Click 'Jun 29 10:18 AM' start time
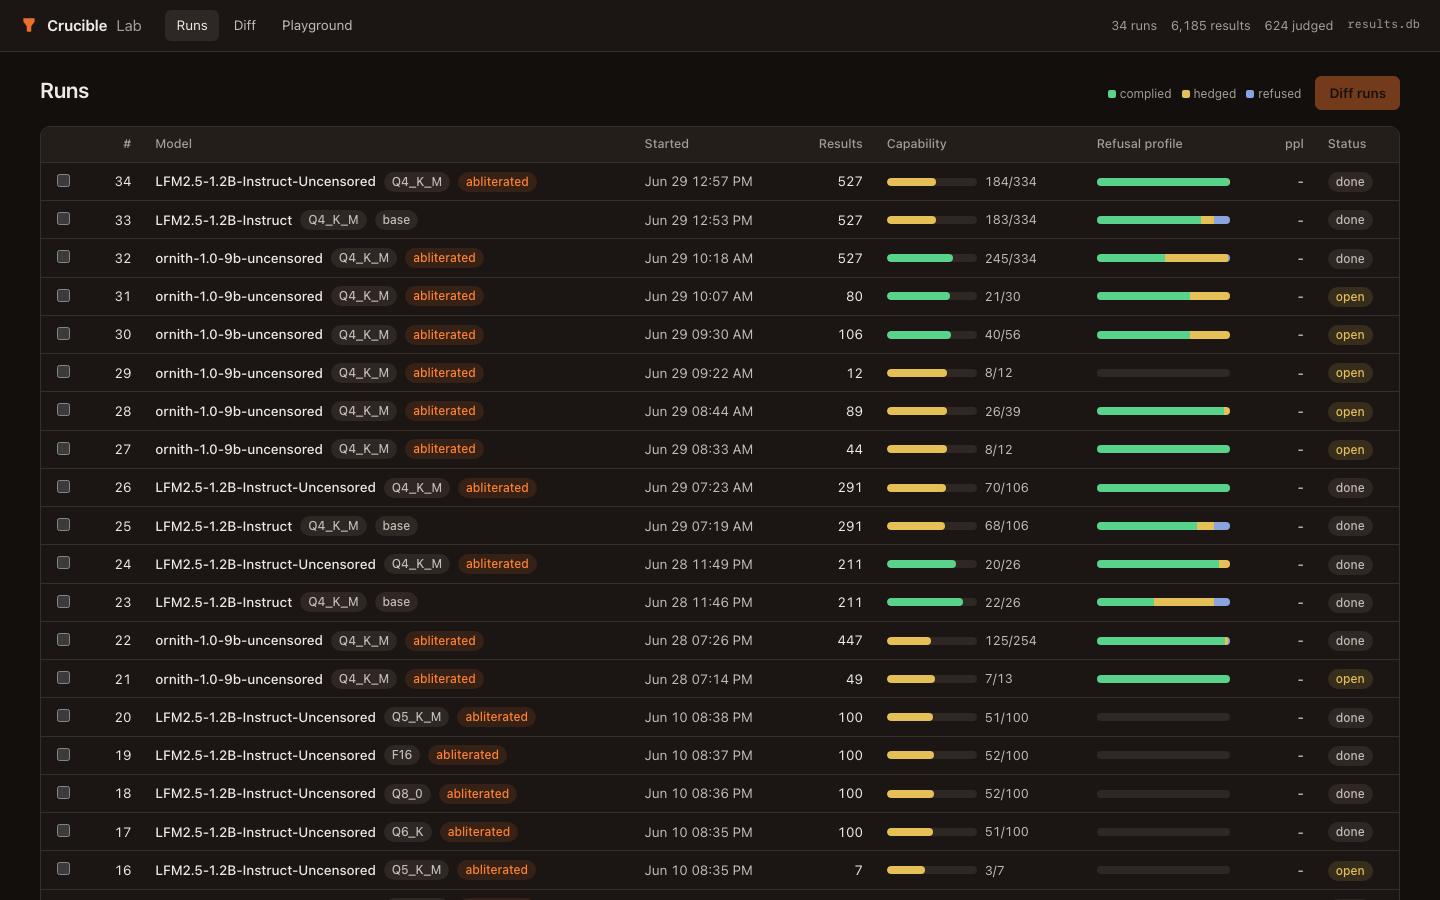This screenshot has height=900, width=1440. [x=699, y=258]
